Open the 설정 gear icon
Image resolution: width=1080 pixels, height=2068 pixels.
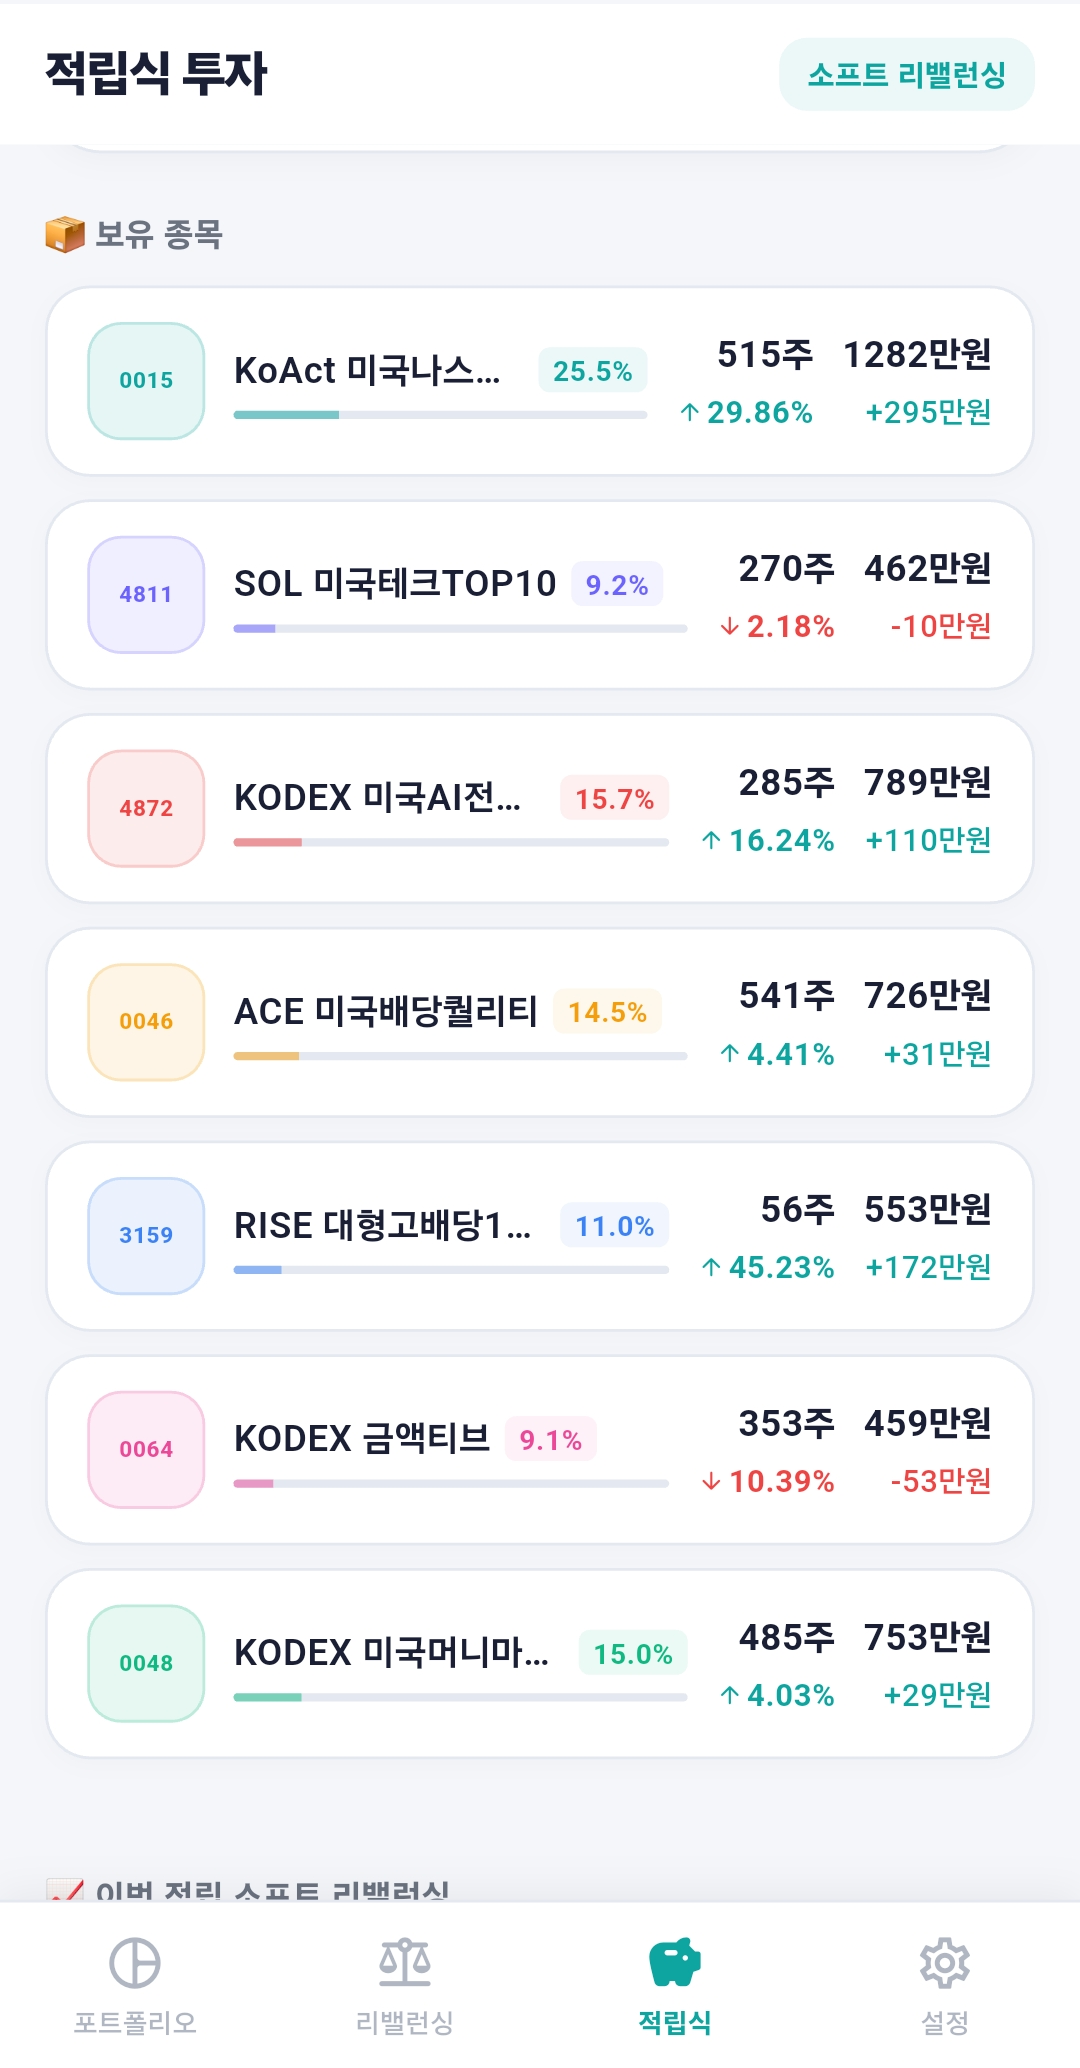coord(945,1962)
